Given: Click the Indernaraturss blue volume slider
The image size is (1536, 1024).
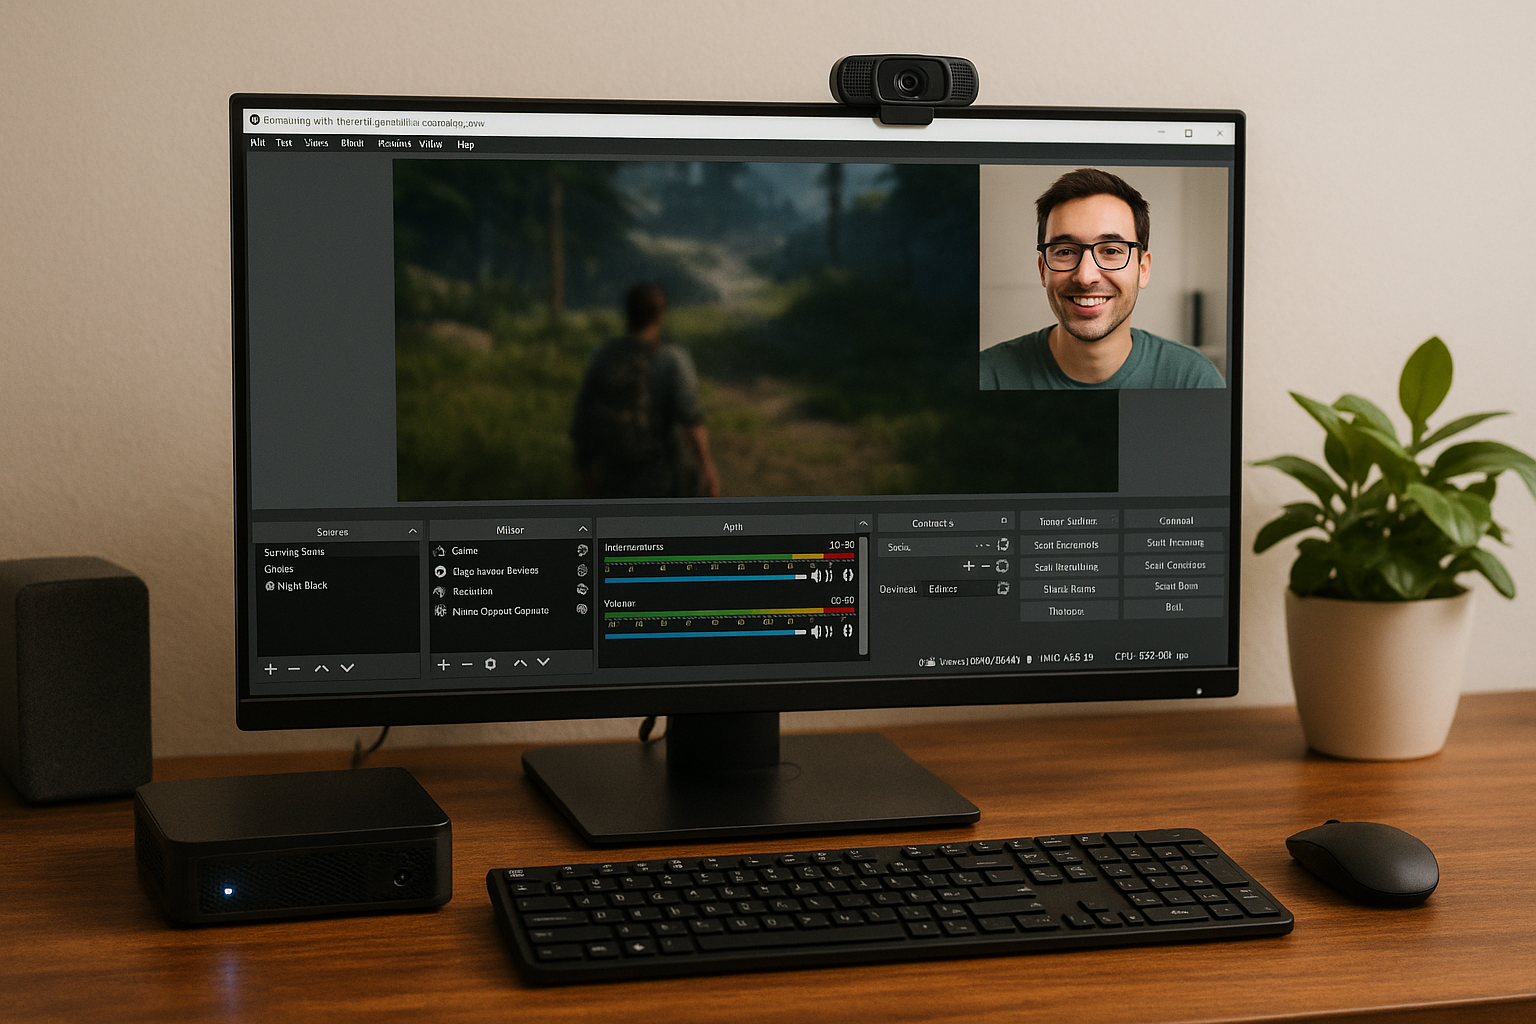Looking at the screenshot, I should [x=700, y=577].
